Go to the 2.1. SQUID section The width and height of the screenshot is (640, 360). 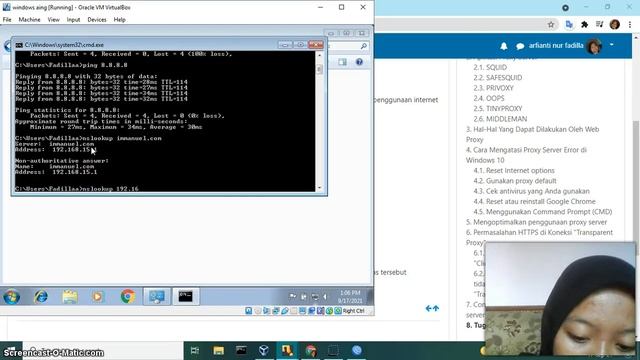point(490,67)
